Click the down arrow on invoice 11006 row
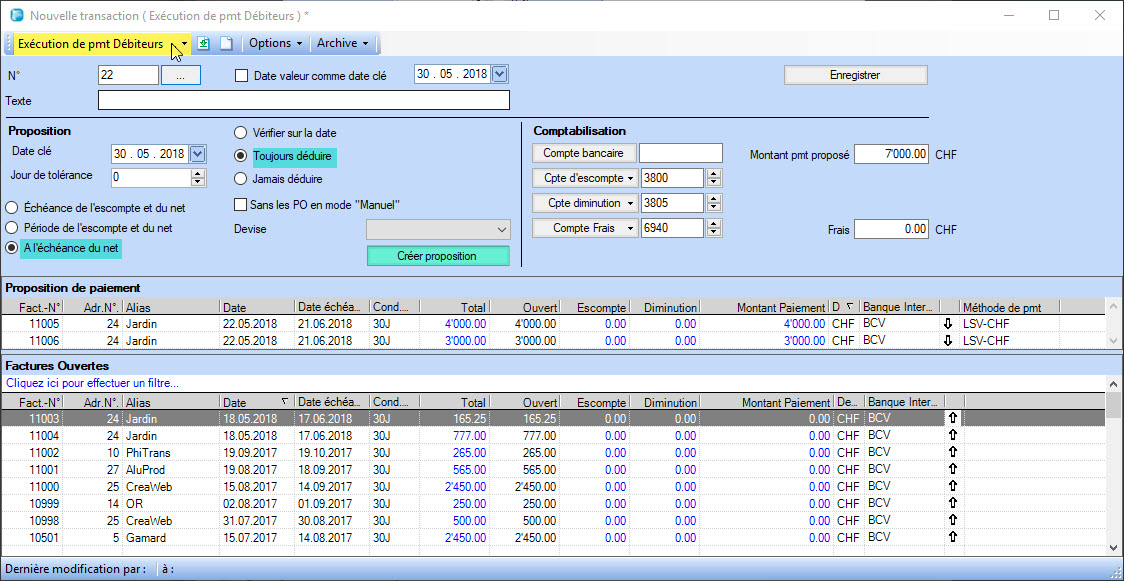The height and width of the screenshot is (581, 1124). 948,340
